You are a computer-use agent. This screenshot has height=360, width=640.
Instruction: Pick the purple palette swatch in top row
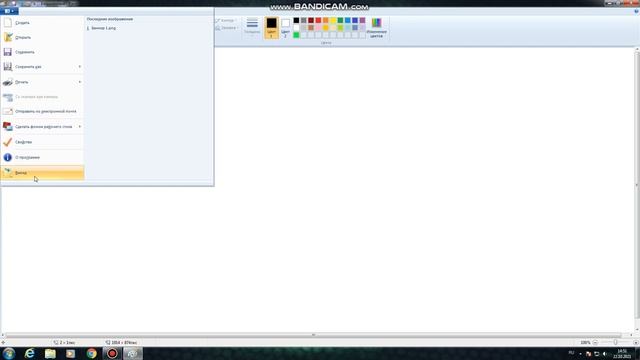click(x=362, y=20)
